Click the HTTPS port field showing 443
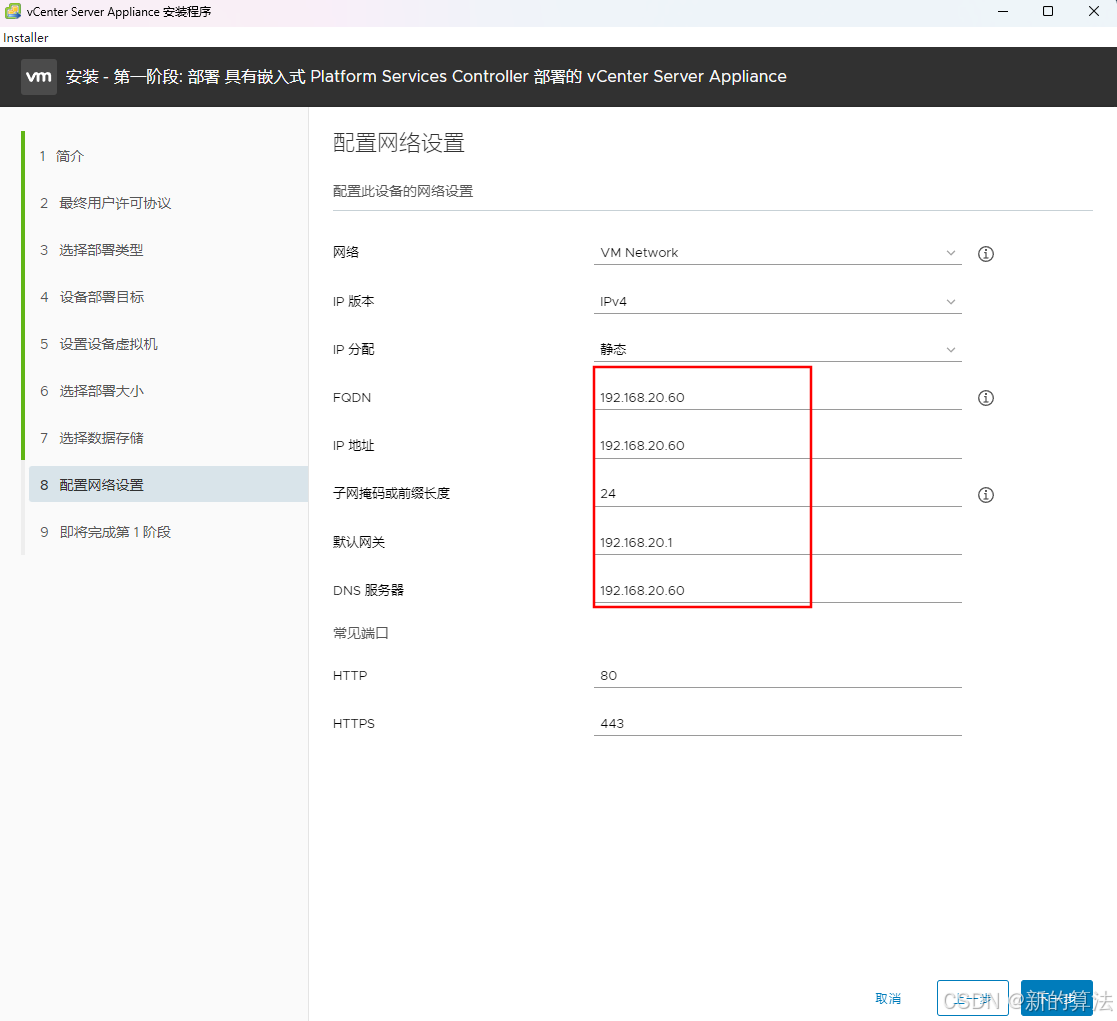Image resolution: width=1117 pixels, height=1021 pixels. point(777,723)
